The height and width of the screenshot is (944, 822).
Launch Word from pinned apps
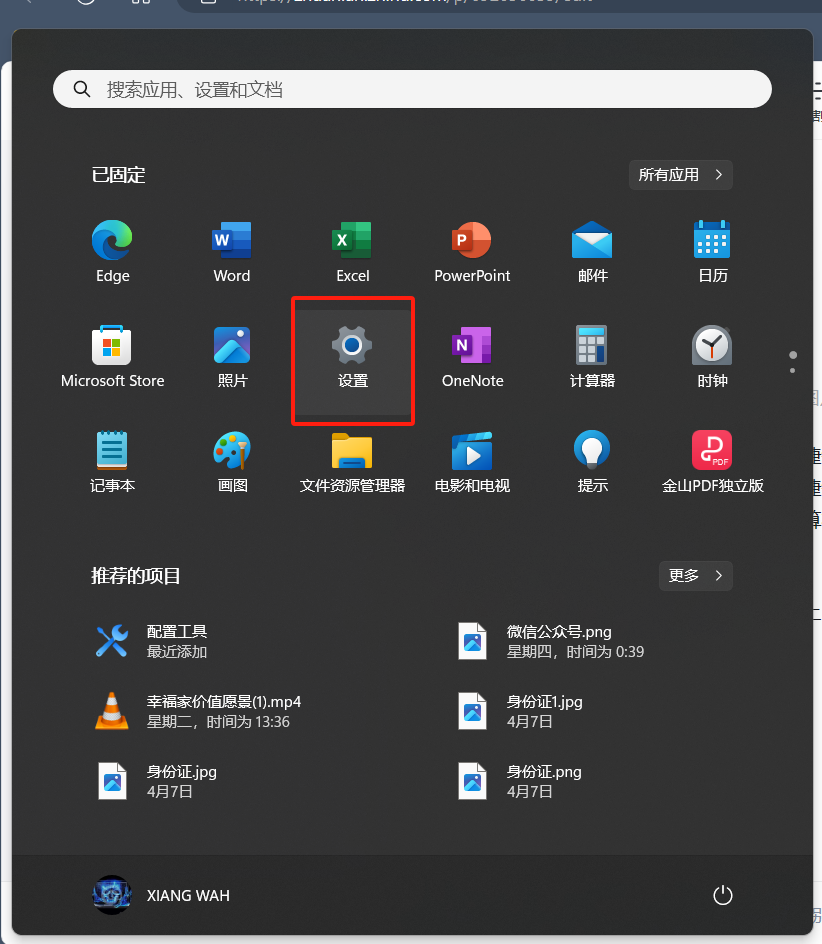[x=232, y=251]
